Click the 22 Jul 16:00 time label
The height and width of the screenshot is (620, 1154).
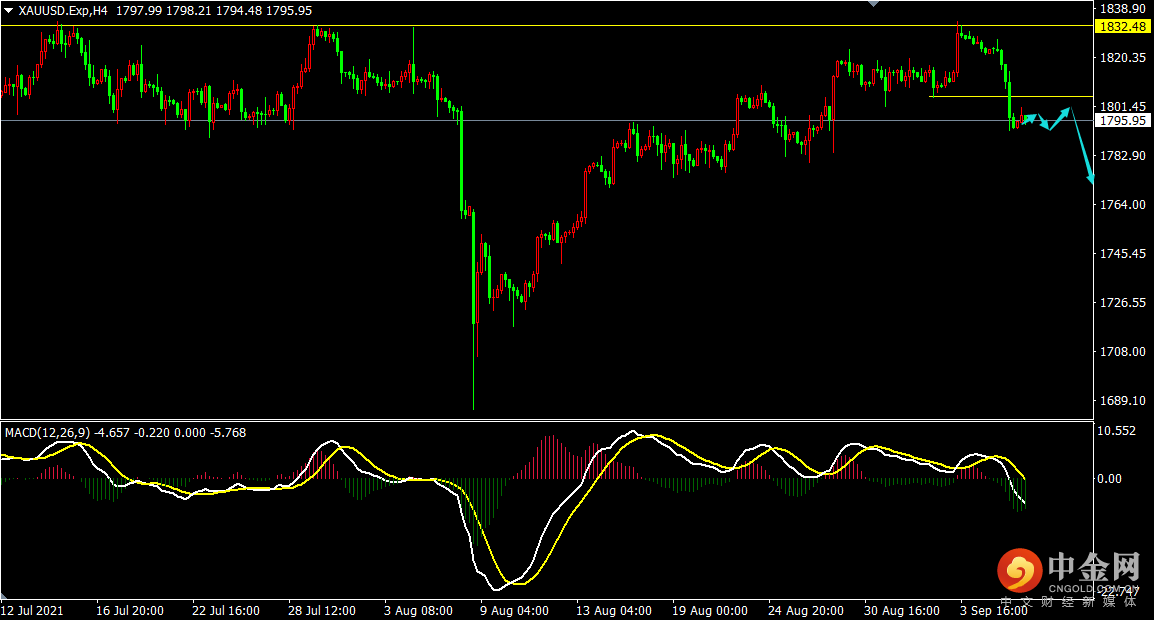click(226, 610)
